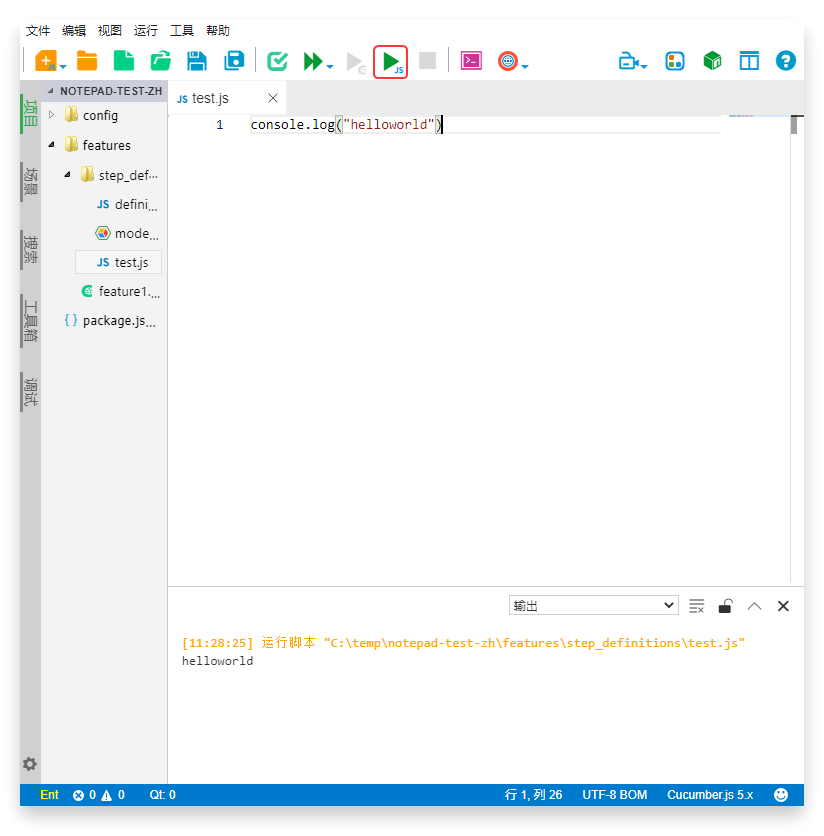
Task: Click the new file icon
Action: click(x=124, y=61)
